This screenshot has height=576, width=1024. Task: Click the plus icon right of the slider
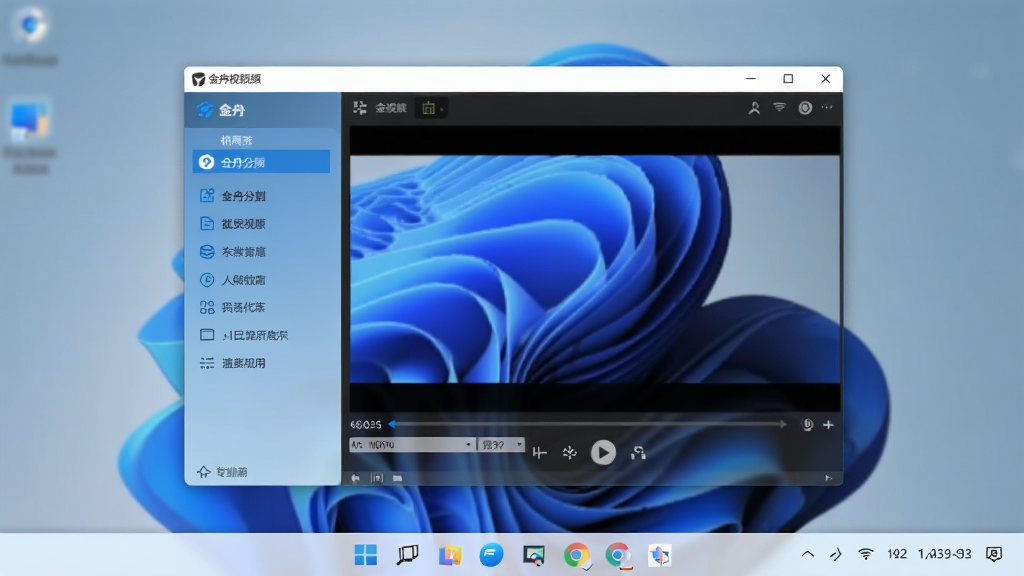click(x=828, y=424)
